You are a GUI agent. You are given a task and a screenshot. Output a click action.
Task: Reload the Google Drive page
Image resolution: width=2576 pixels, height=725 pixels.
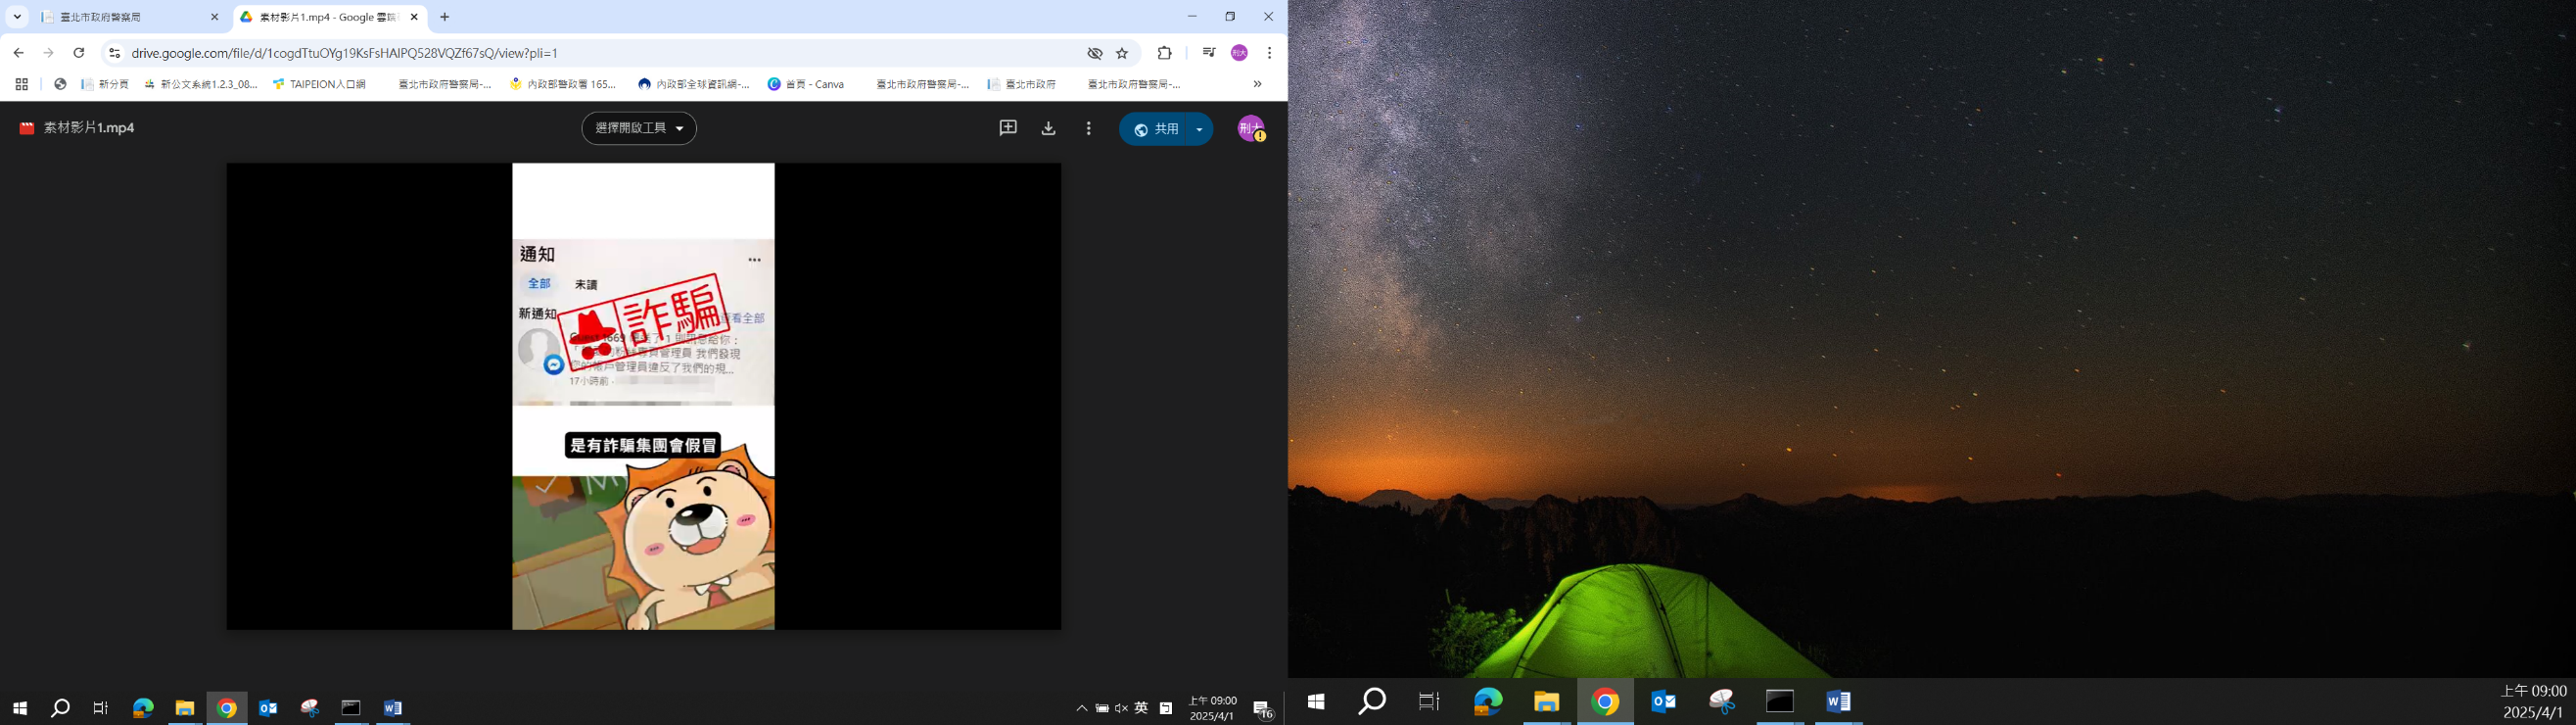(79, 53)
